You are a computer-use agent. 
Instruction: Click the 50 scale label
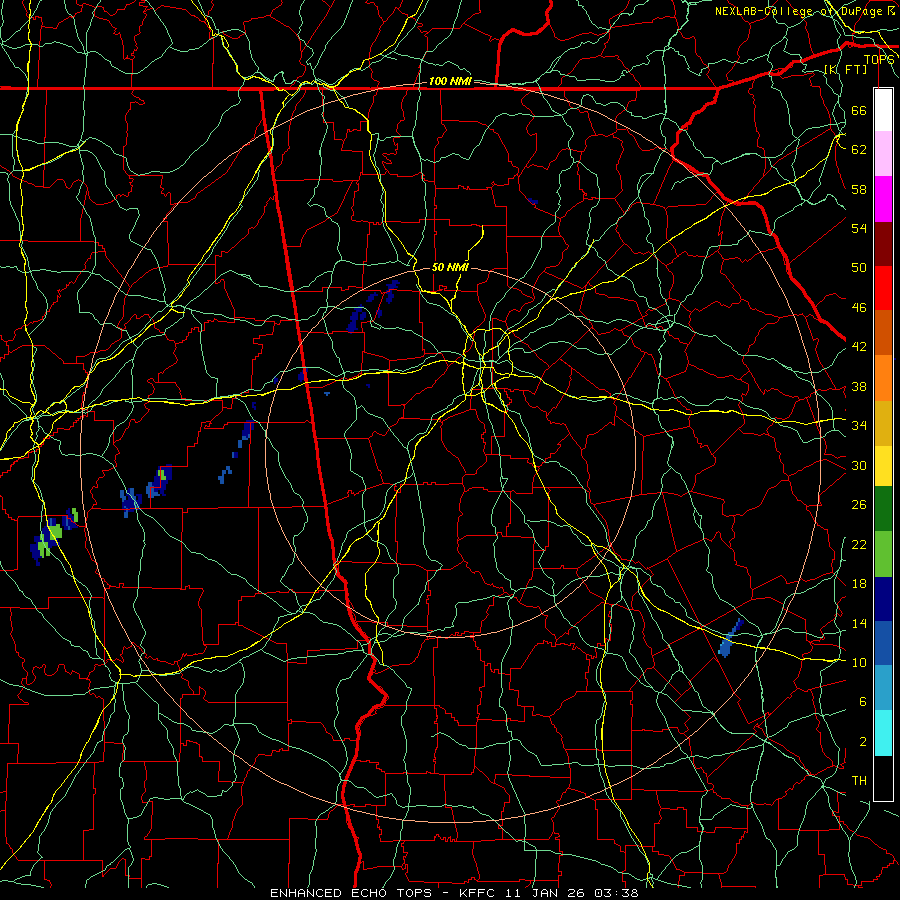(x=859, y=267)
